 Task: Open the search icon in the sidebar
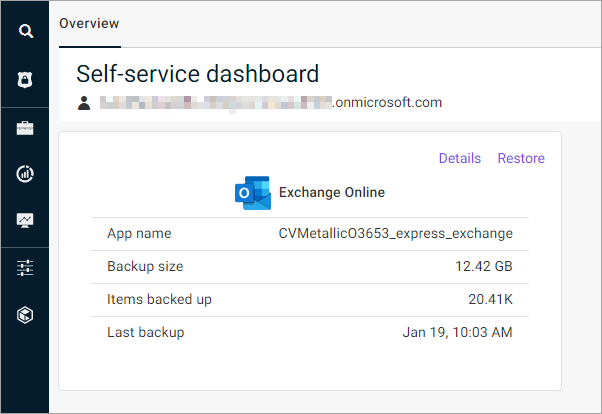(x=26, y=31)
